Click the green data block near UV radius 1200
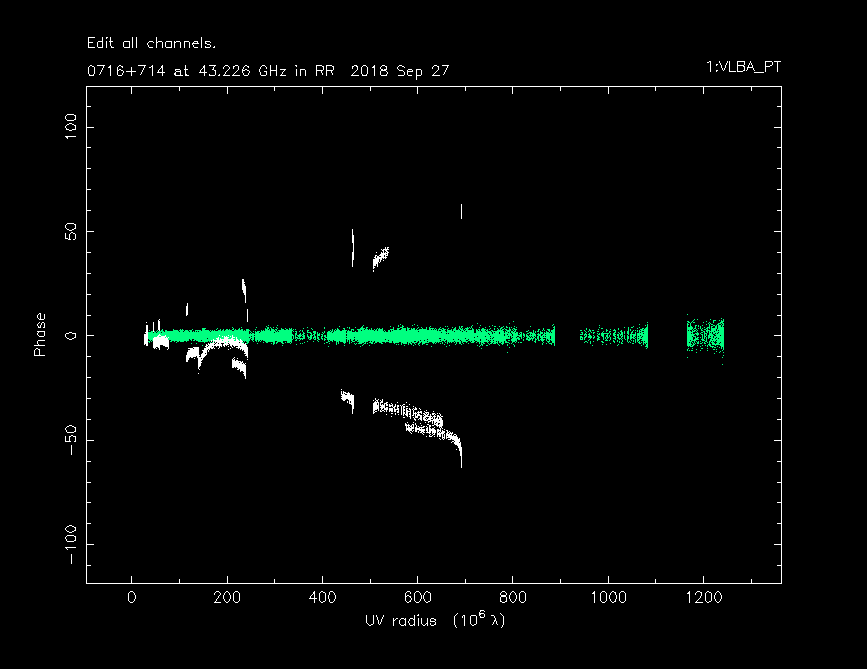The image size is (867, 669). point(705,334)
